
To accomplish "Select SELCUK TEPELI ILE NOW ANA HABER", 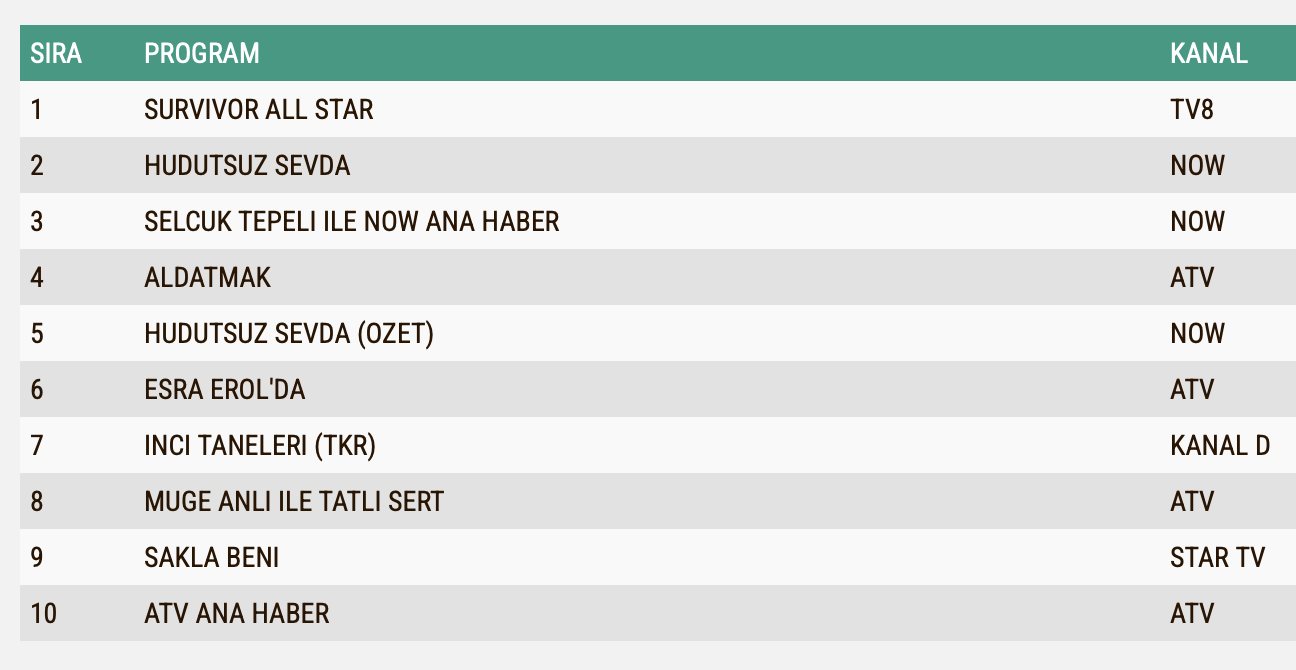I will pos(351,221).
